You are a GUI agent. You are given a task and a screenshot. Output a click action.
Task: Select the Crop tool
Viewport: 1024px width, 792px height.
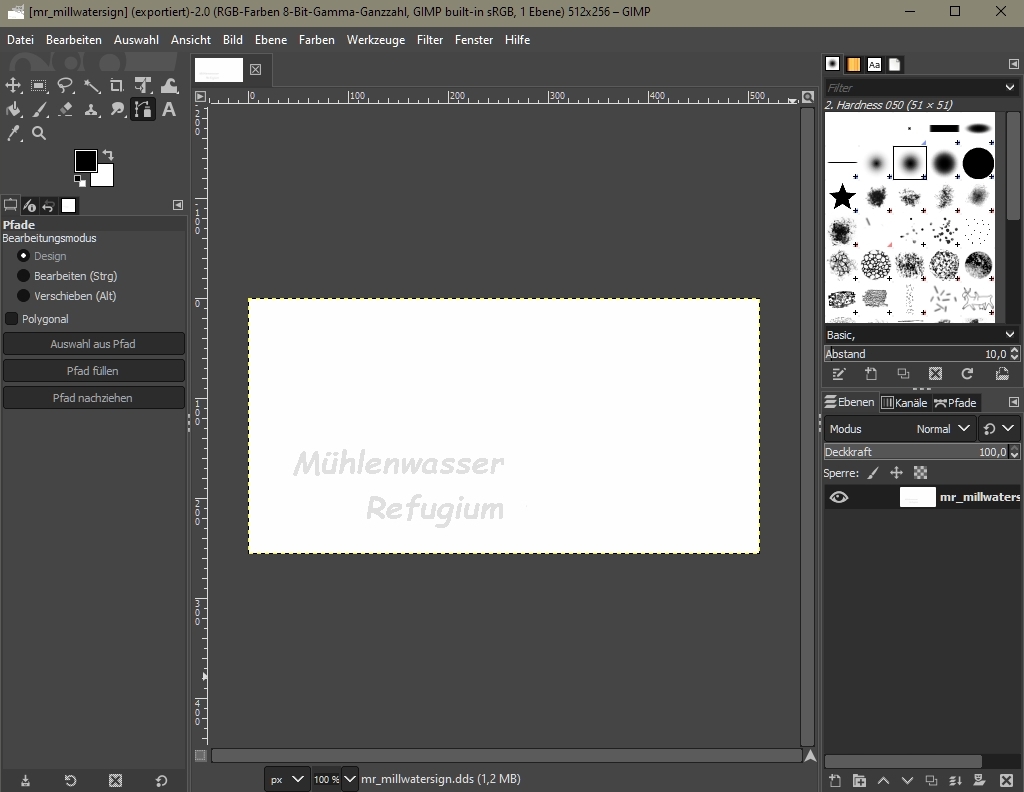point(117,86)
